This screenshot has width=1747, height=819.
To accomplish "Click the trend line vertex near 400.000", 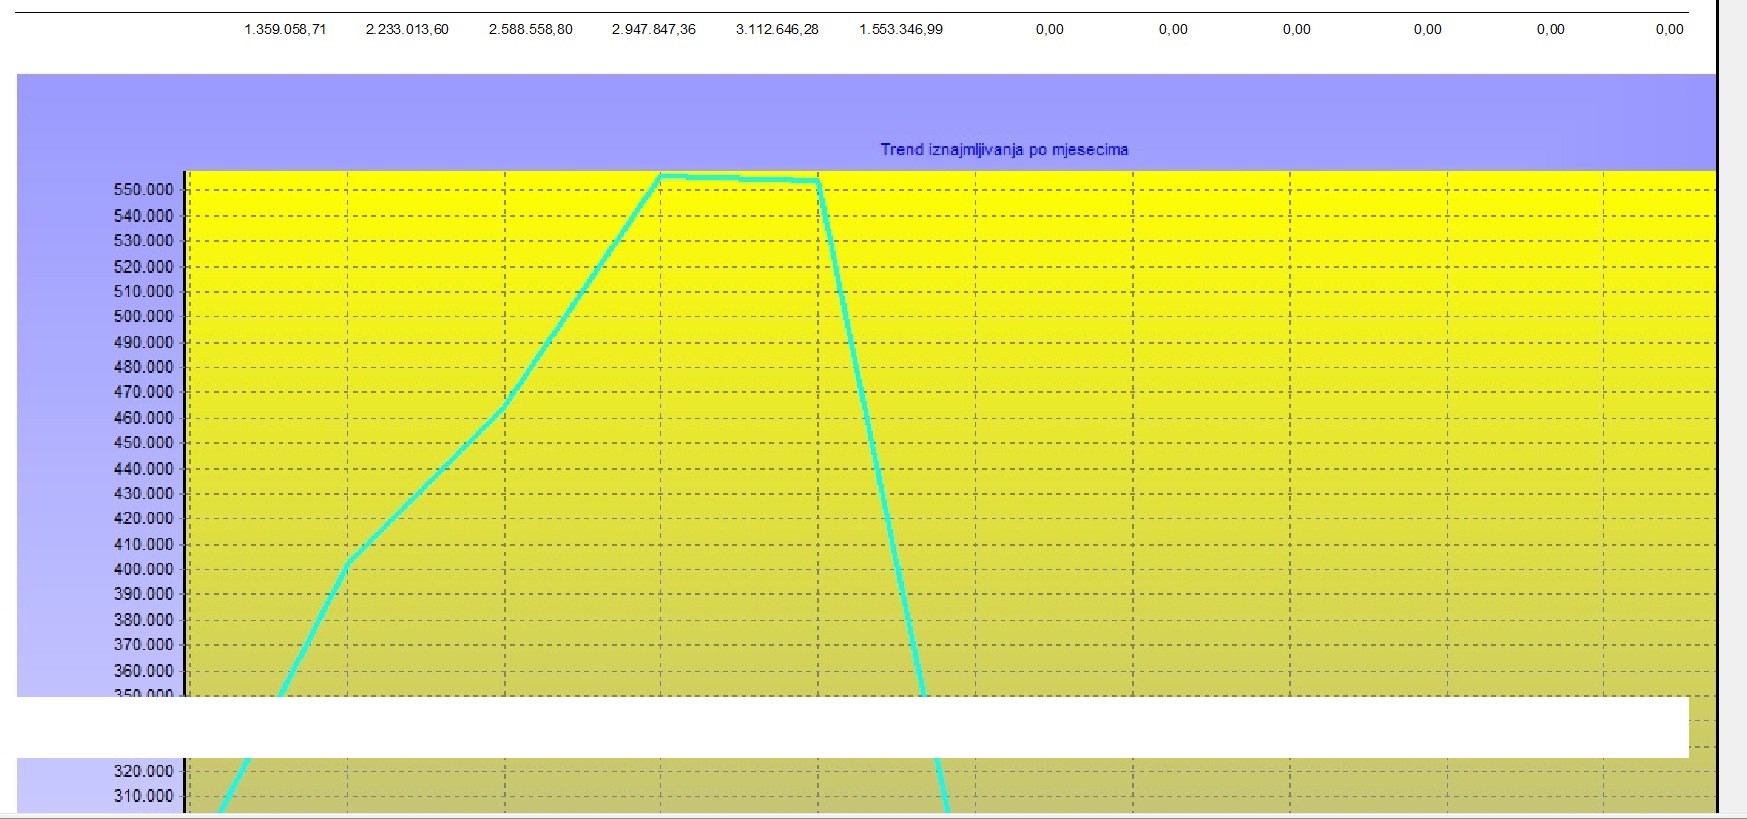I will pyautogui.click(x=347, y=562).
